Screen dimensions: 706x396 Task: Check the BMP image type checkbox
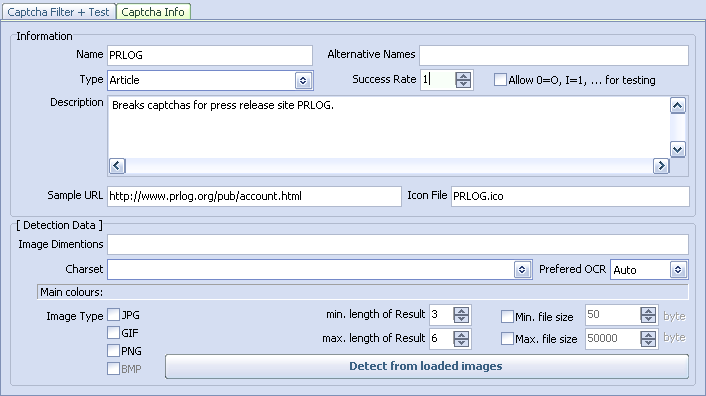(x=113, y=369)
